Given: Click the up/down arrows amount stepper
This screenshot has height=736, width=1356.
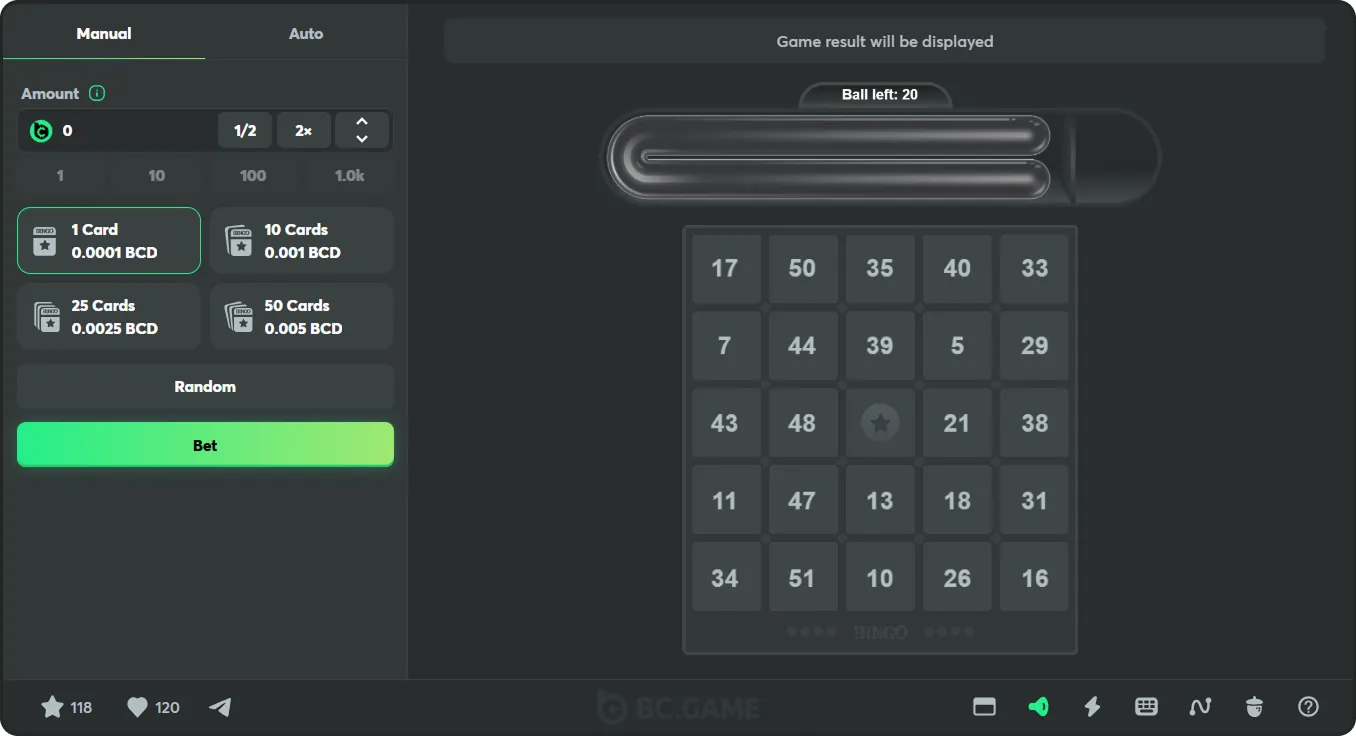Looking at the screenshot, I should tap(362, 131).
